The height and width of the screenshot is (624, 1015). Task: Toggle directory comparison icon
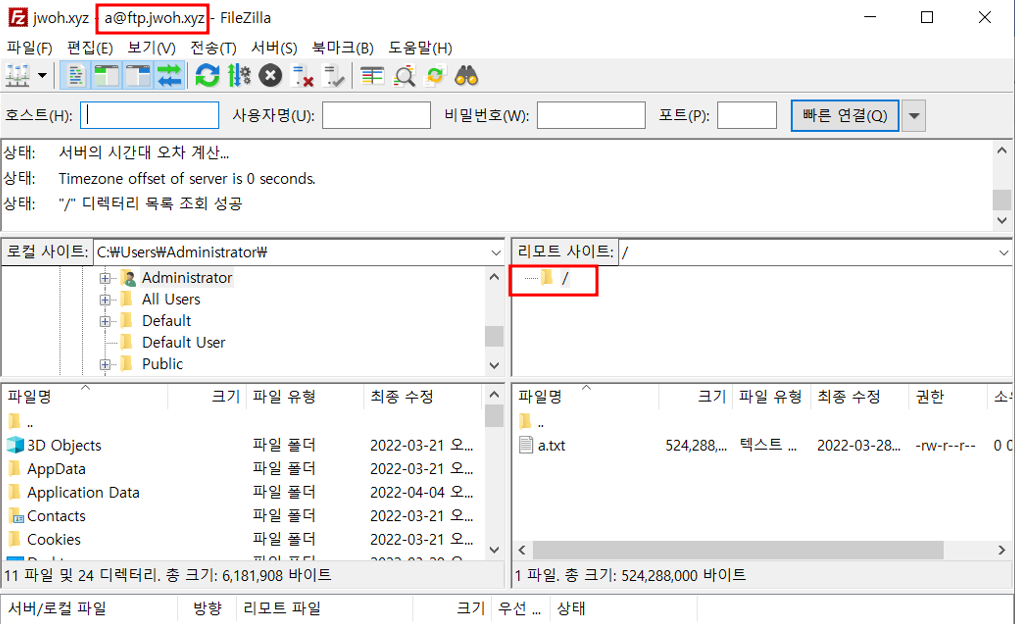tap(404, 76)
